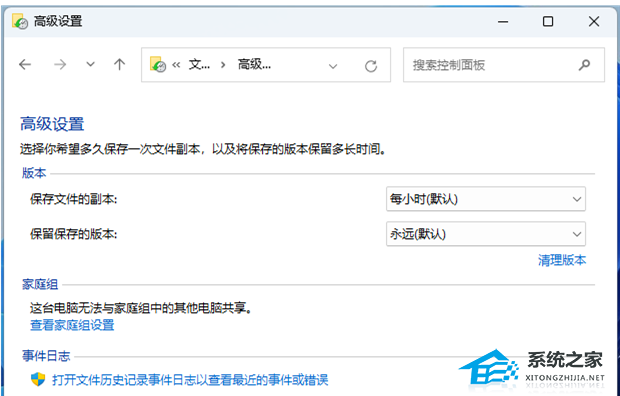620x396 pixels.
Task: Click the 高级设置 page heading
Action: click(x=52, y=124)
